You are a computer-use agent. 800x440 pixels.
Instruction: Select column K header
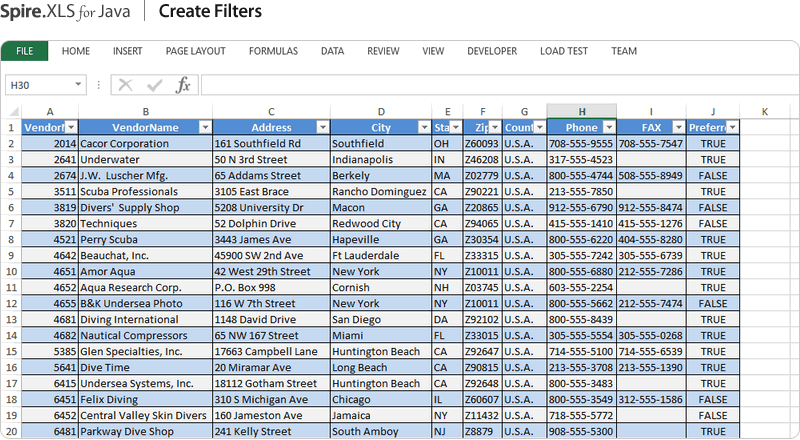click(764, 112)
